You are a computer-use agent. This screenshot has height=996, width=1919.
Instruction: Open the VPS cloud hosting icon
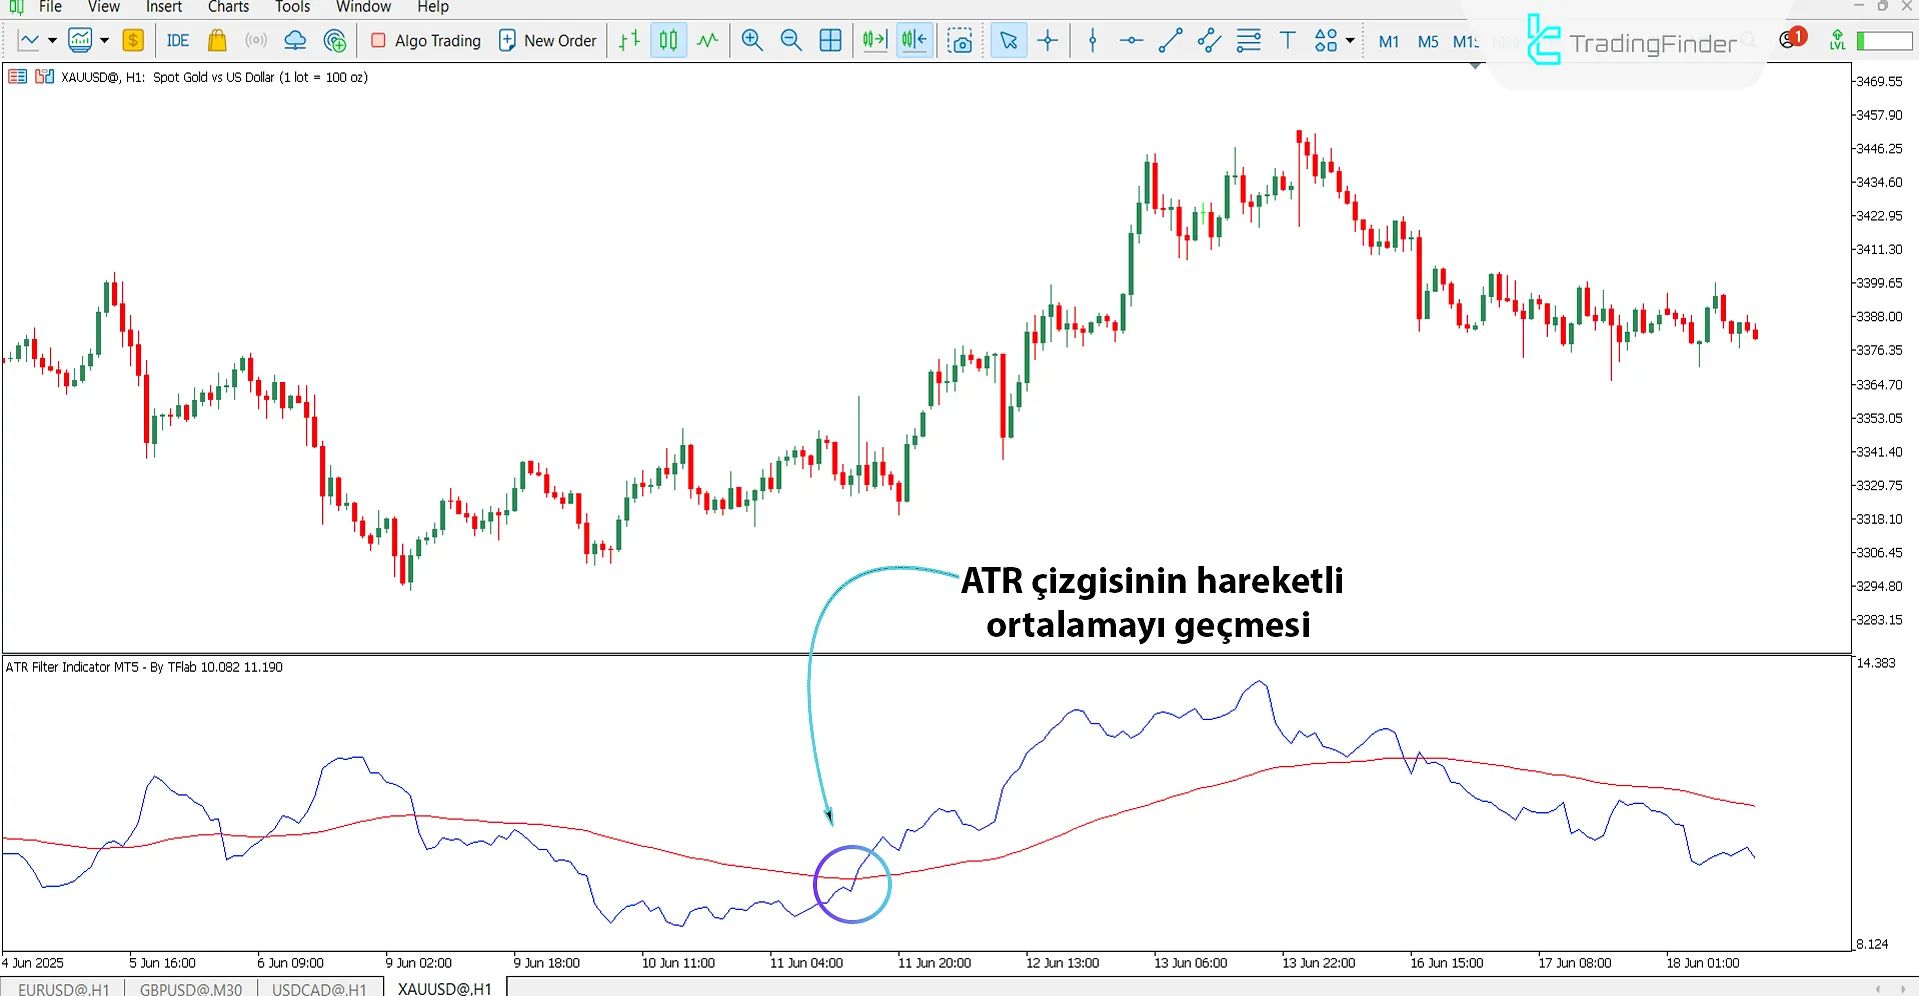(295, 41)
